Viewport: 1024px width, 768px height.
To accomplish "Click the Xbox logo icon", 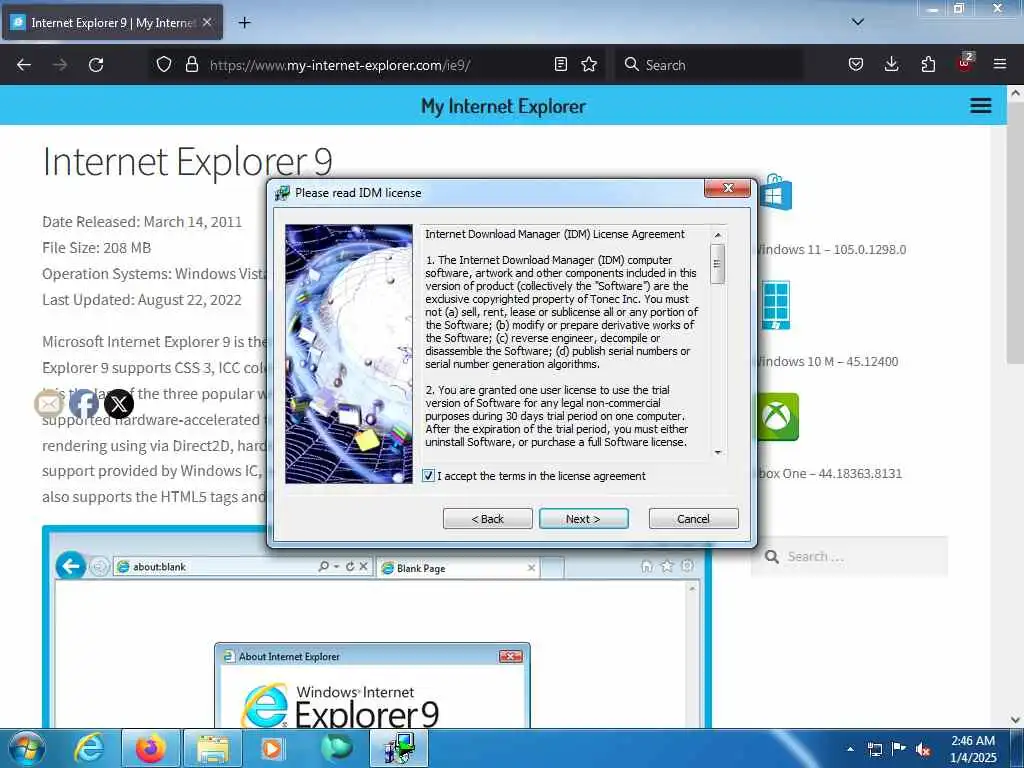I will (778, 417).
